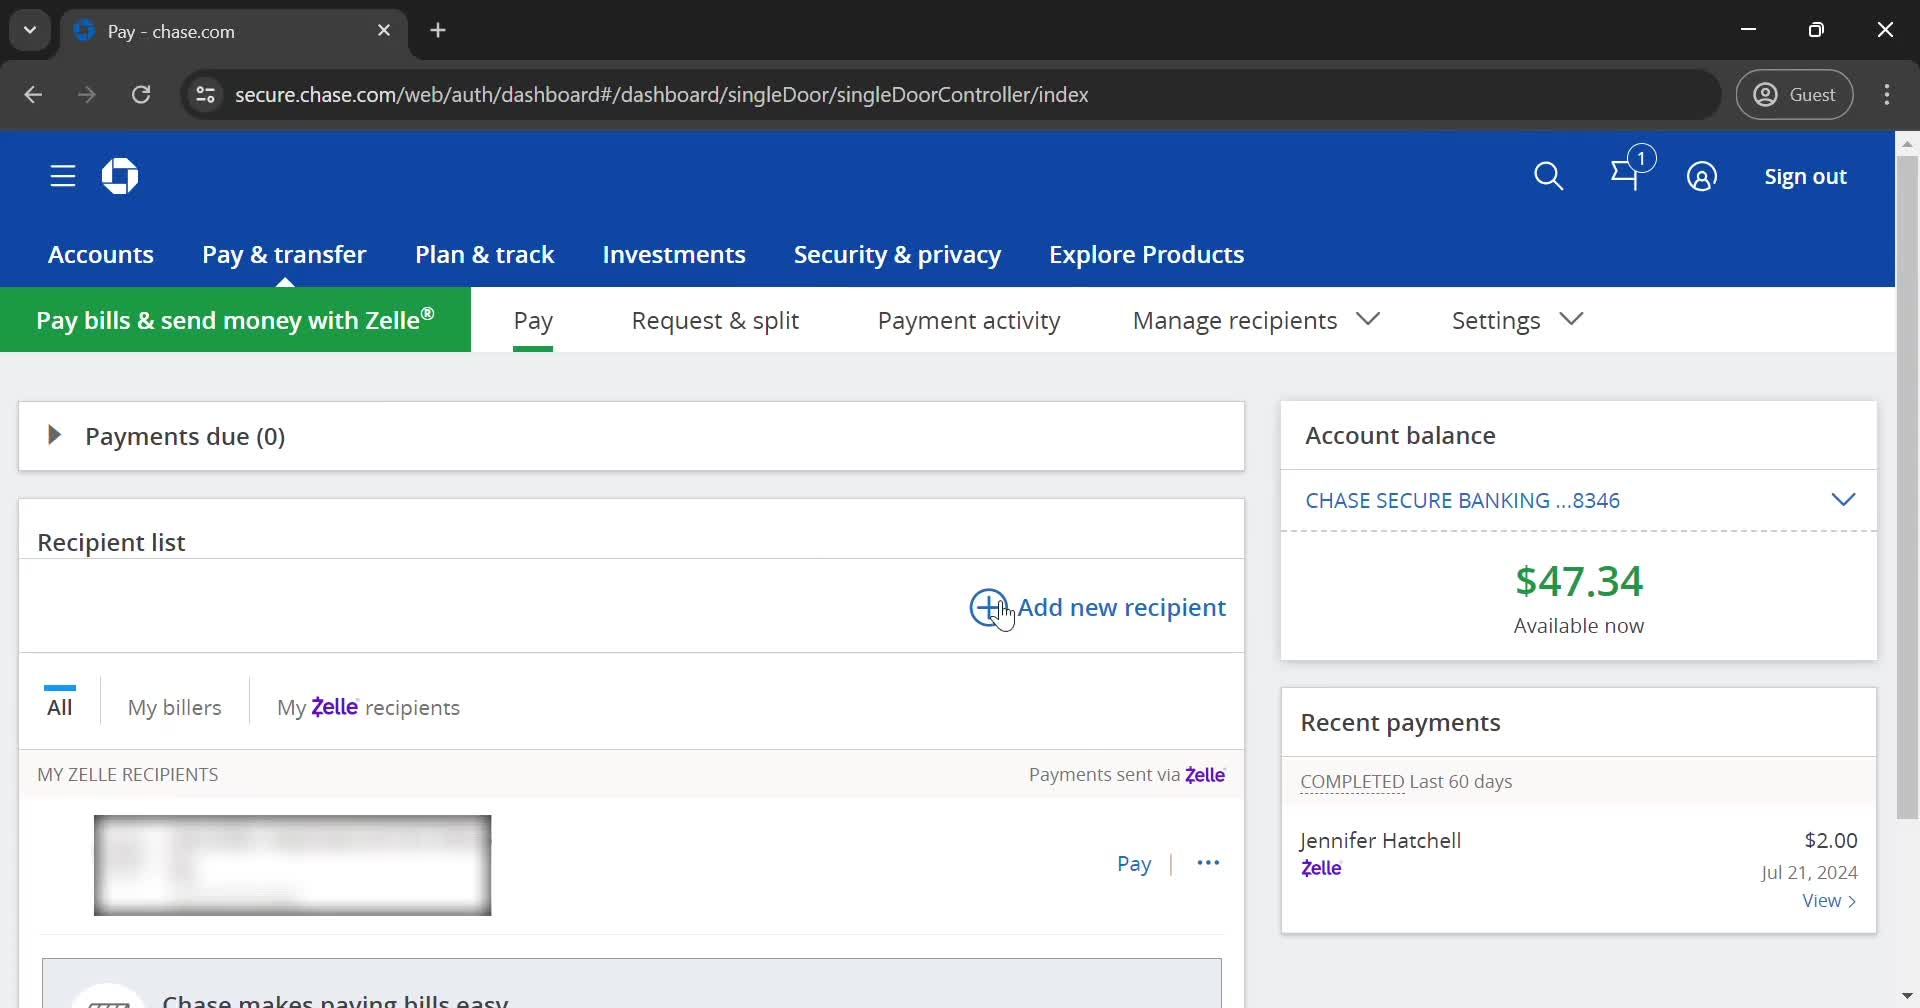Click the Add new recipient plus icon

pos(988,607)
